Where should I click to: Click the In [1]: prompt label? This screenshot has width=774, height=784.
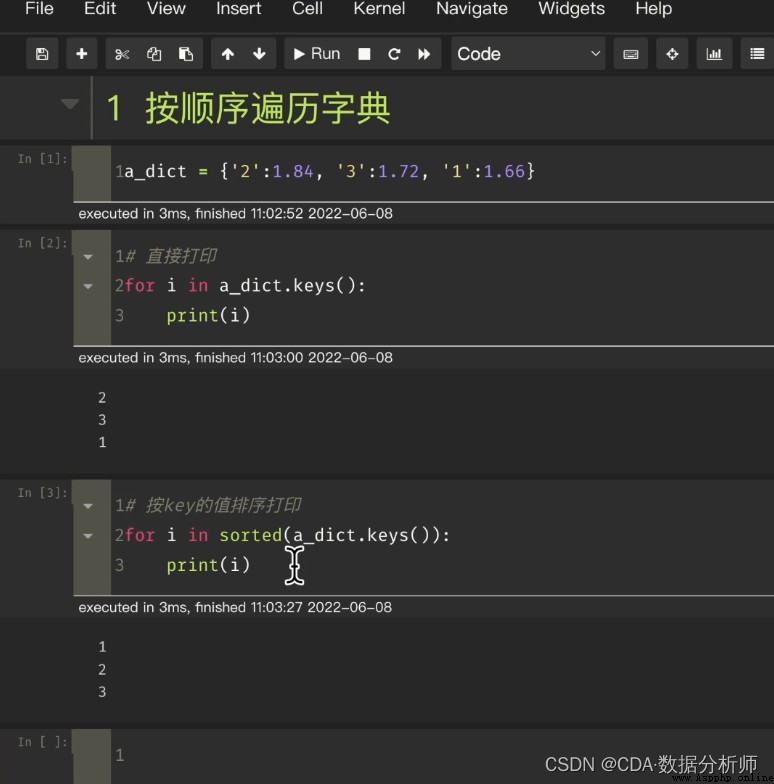[x=42, y=159]
